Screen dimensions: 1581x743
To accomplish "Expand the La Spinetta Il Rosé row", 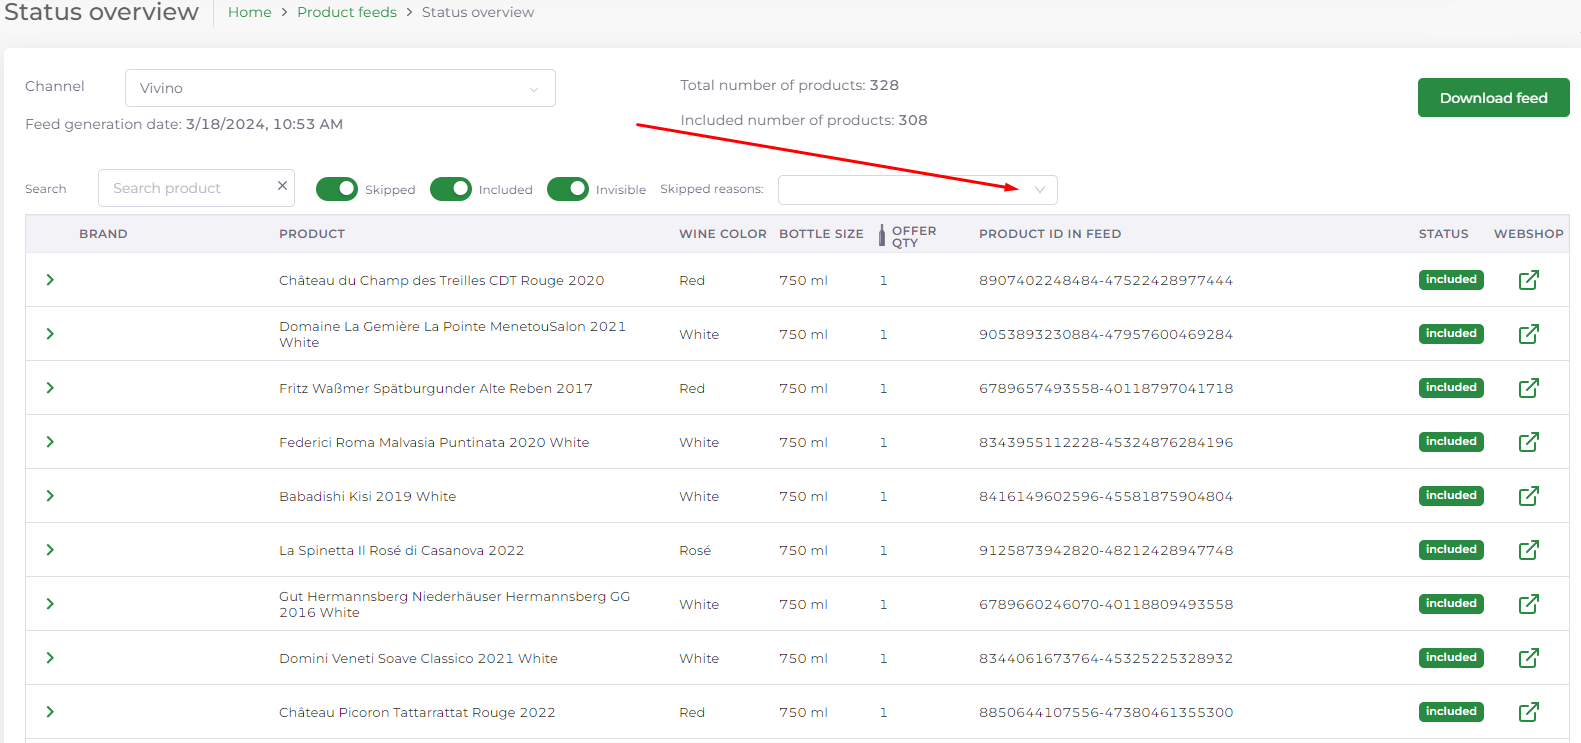I will point(50,550).
